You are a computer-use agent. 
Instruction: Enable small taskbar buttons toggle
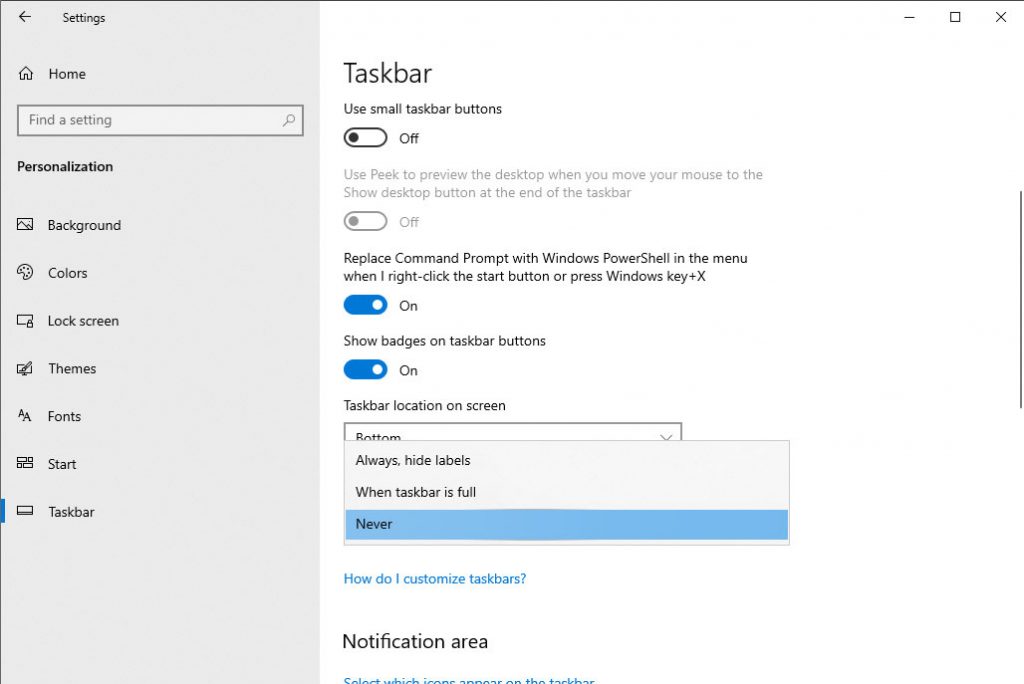tap(364, 137)
